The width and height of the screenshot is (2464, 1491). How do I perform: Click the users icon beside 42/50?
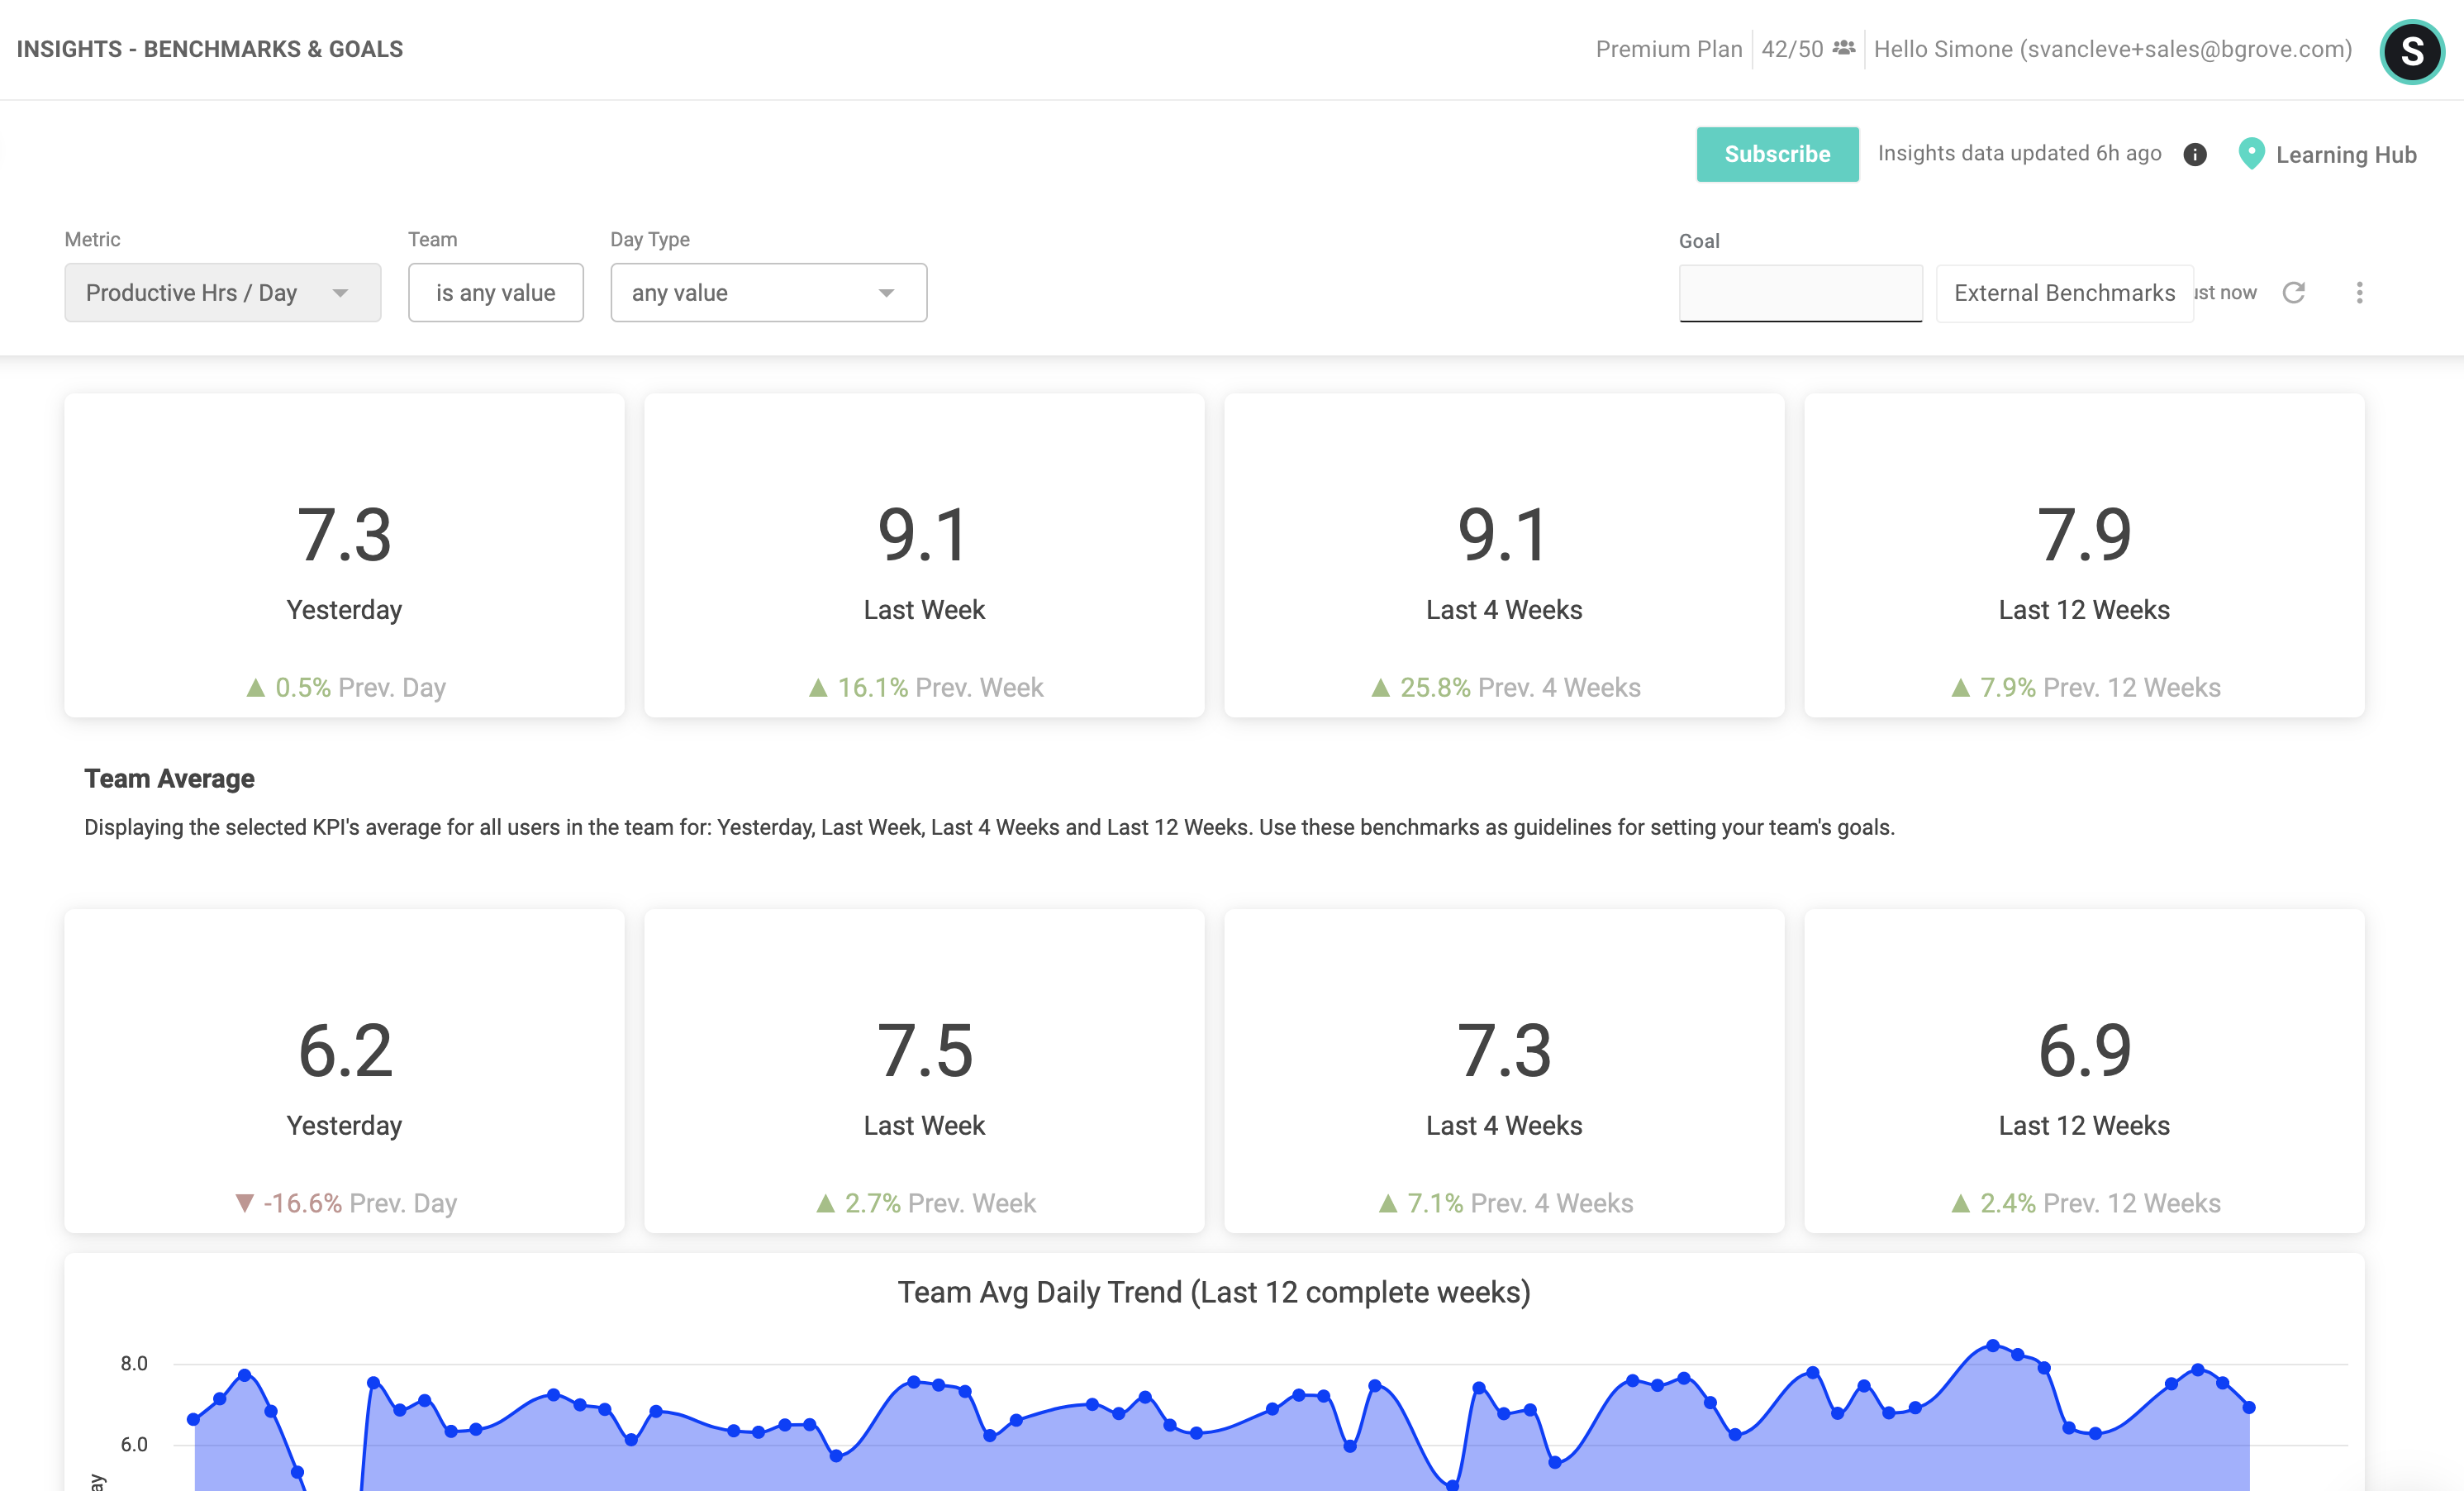(x=1843, y=48)
